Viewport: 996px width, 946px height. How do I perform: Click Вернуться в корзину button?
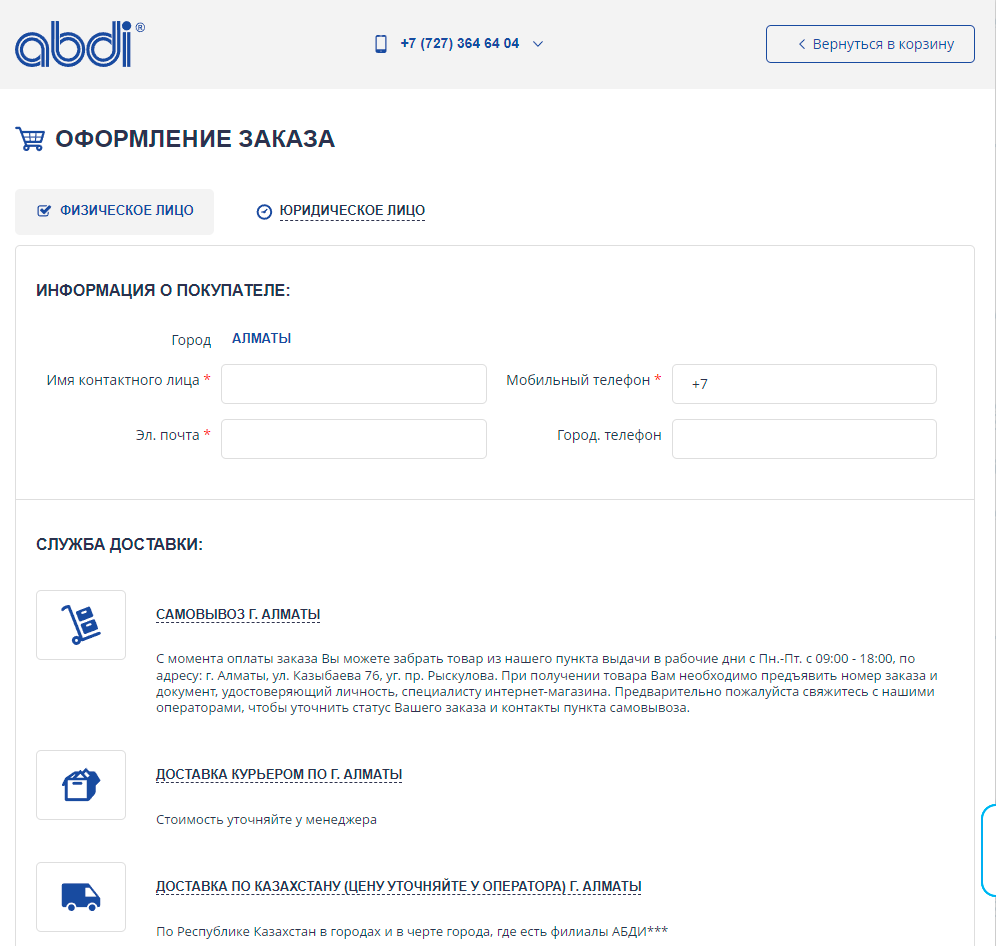(x=870, y=44)
